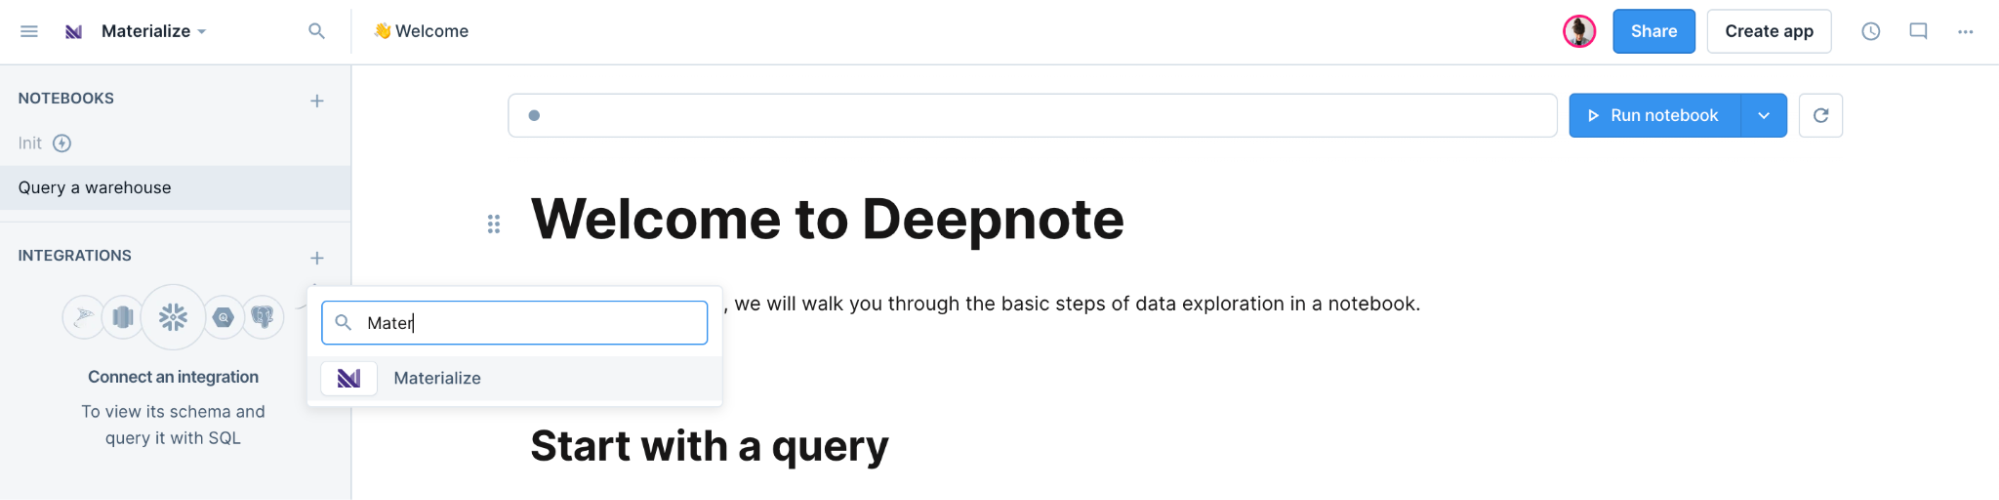1999x500 pixels.
Task: Expand the Run notebook dropdown arrow
Action: [x=1764, y=115]
